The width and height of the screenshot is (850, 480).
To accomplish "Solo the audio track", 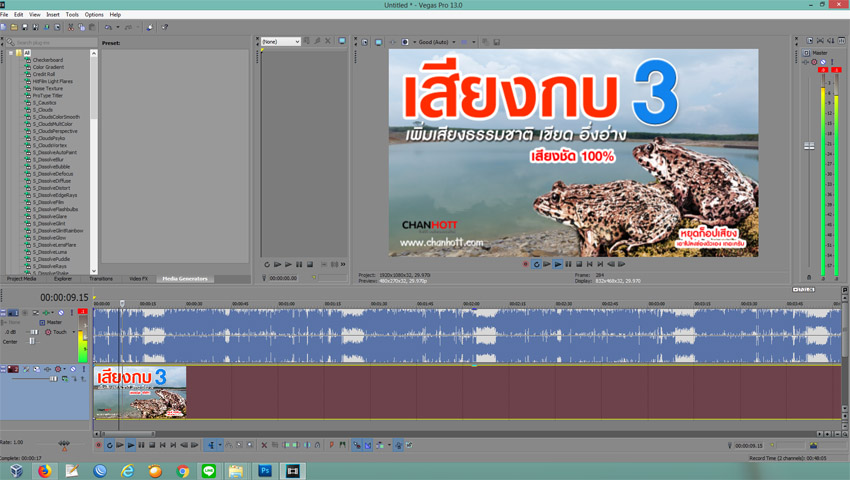I will point(72,313).
